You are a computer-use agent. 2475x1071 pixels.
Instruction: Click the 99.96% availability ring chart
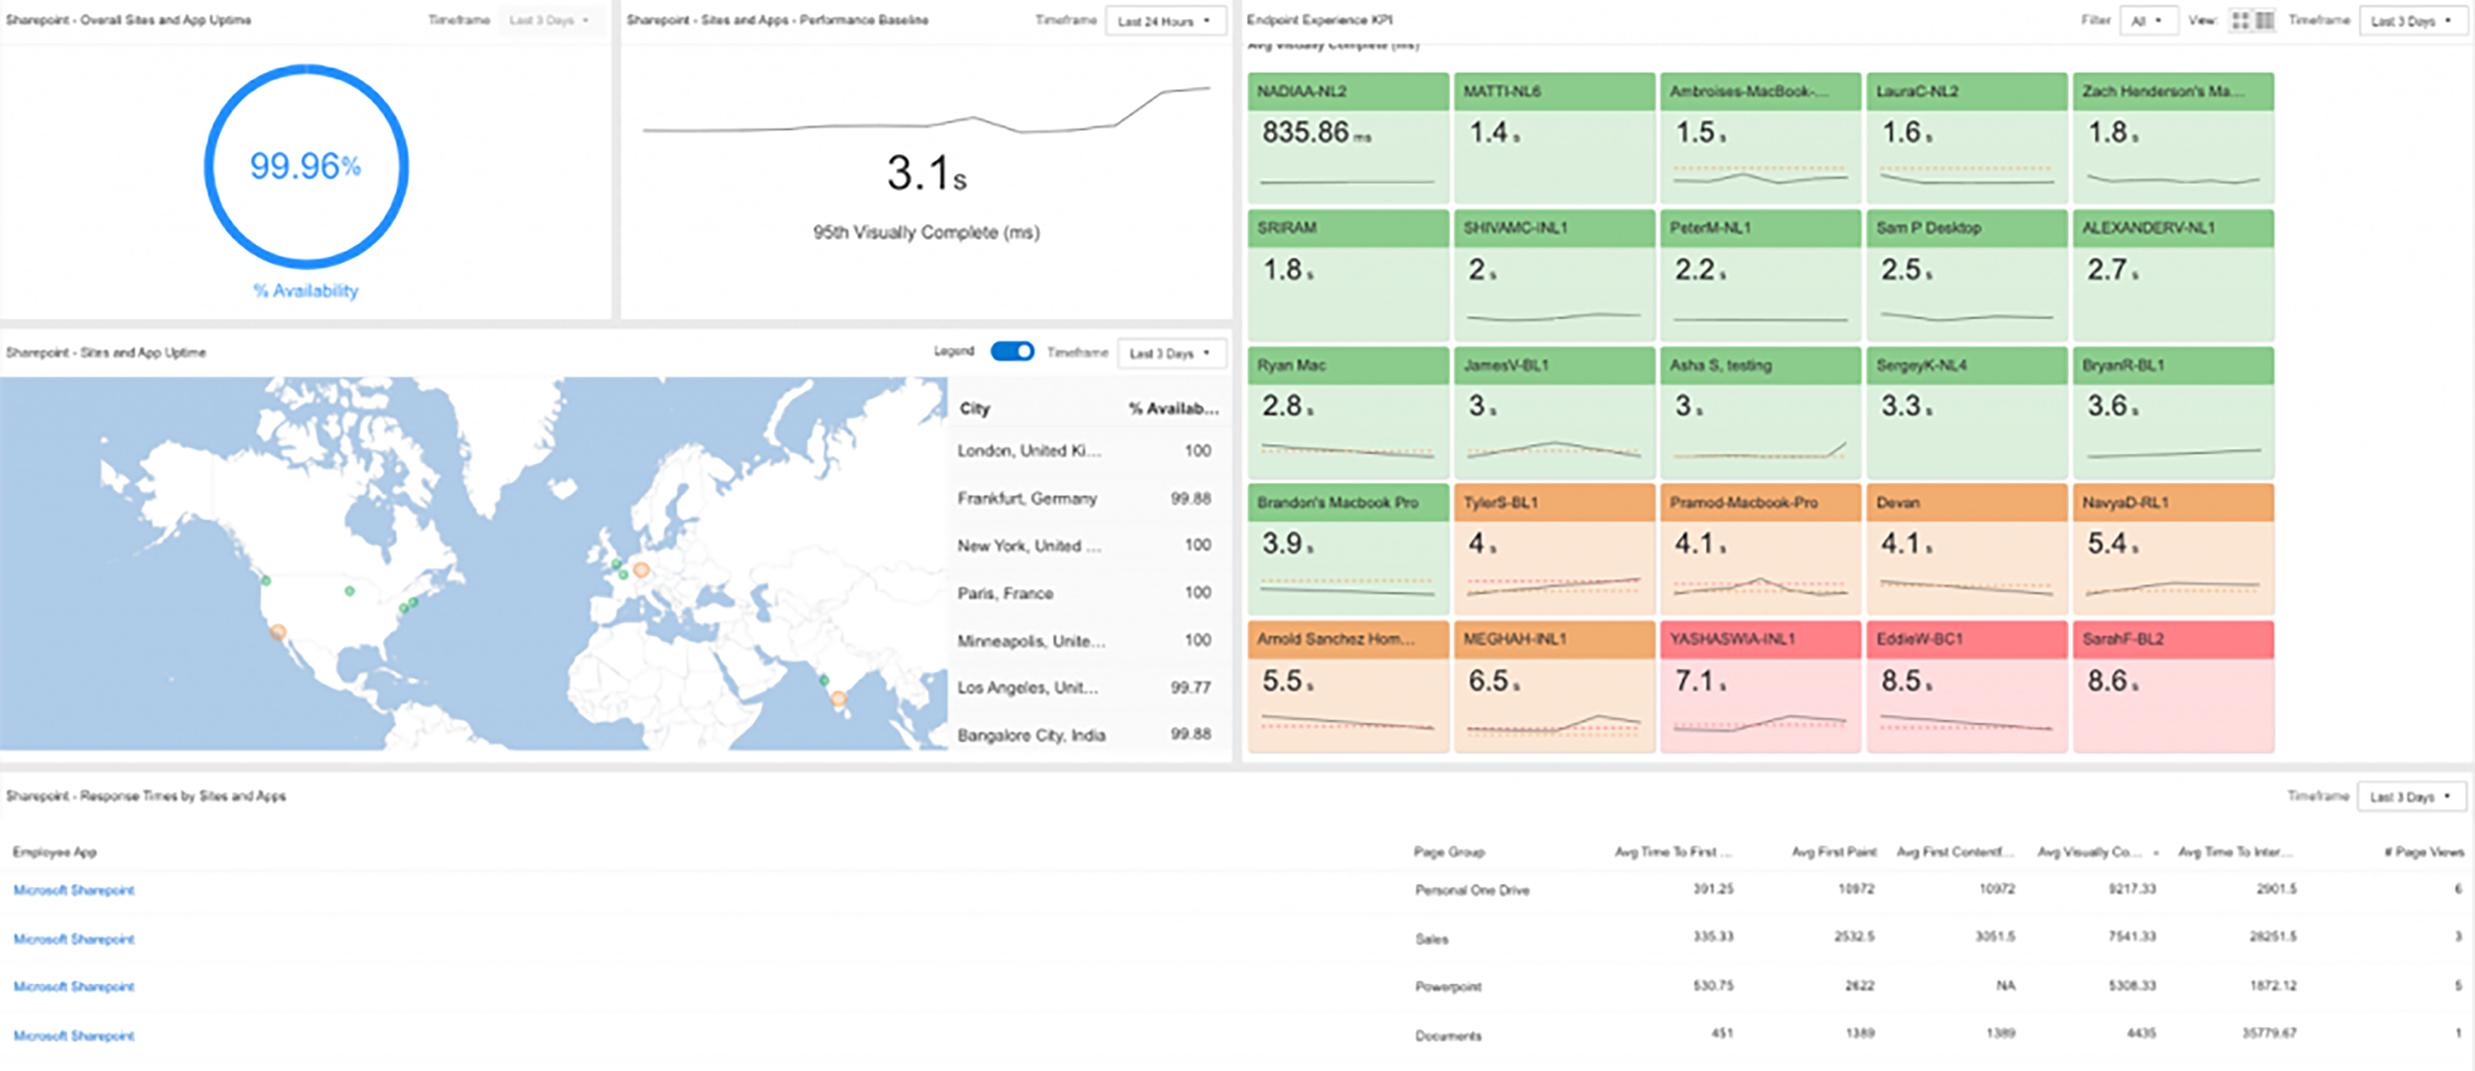(306, 167)
